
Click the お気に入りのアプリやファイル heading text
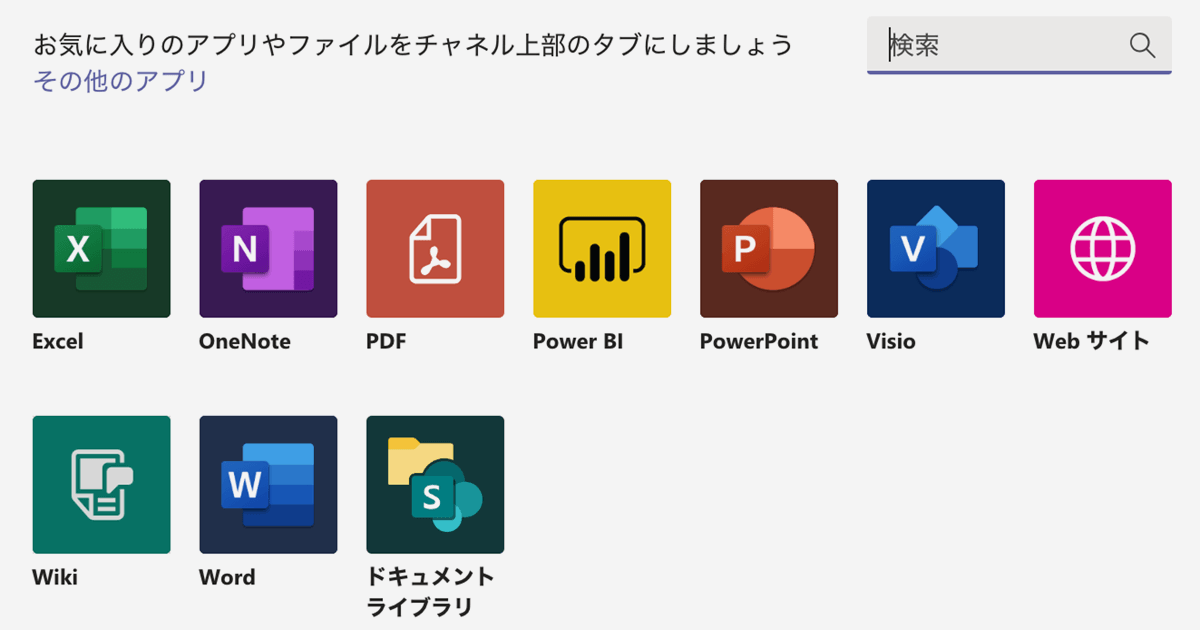pyautogui.click(x=412, y=45)
